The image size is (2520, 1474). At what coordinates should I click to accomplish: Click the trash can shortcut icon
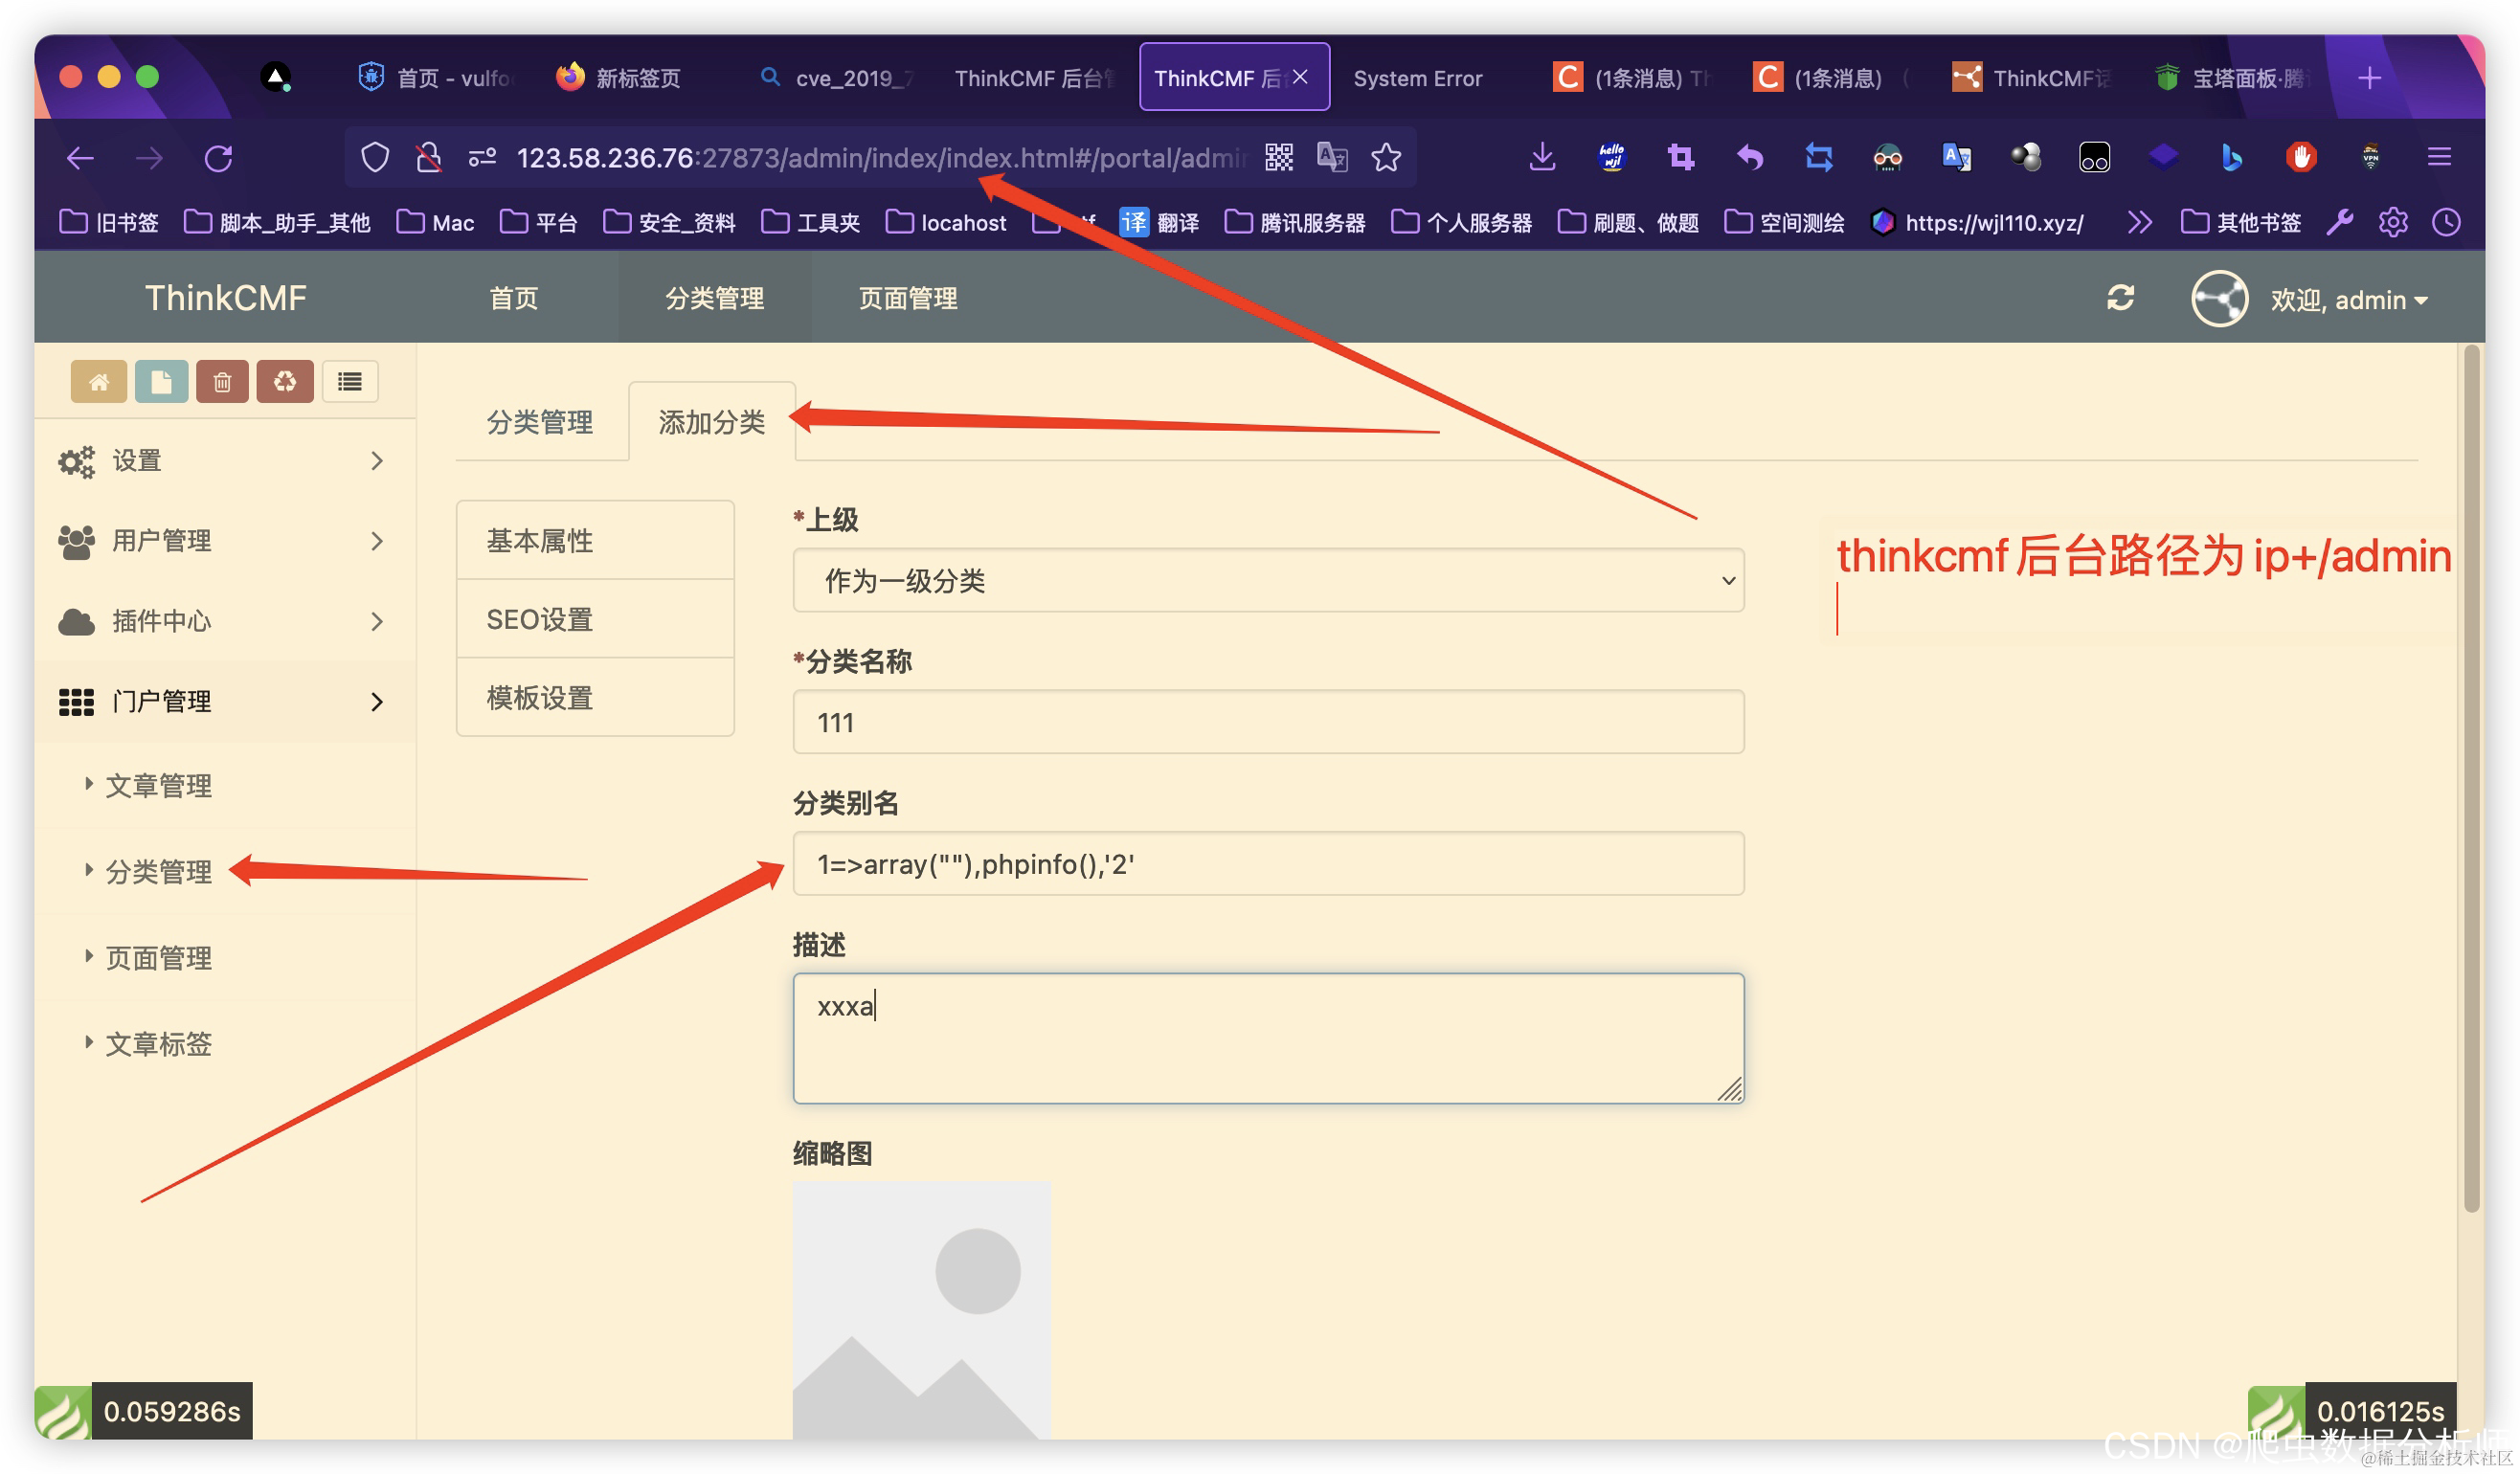tap(222, 382)
